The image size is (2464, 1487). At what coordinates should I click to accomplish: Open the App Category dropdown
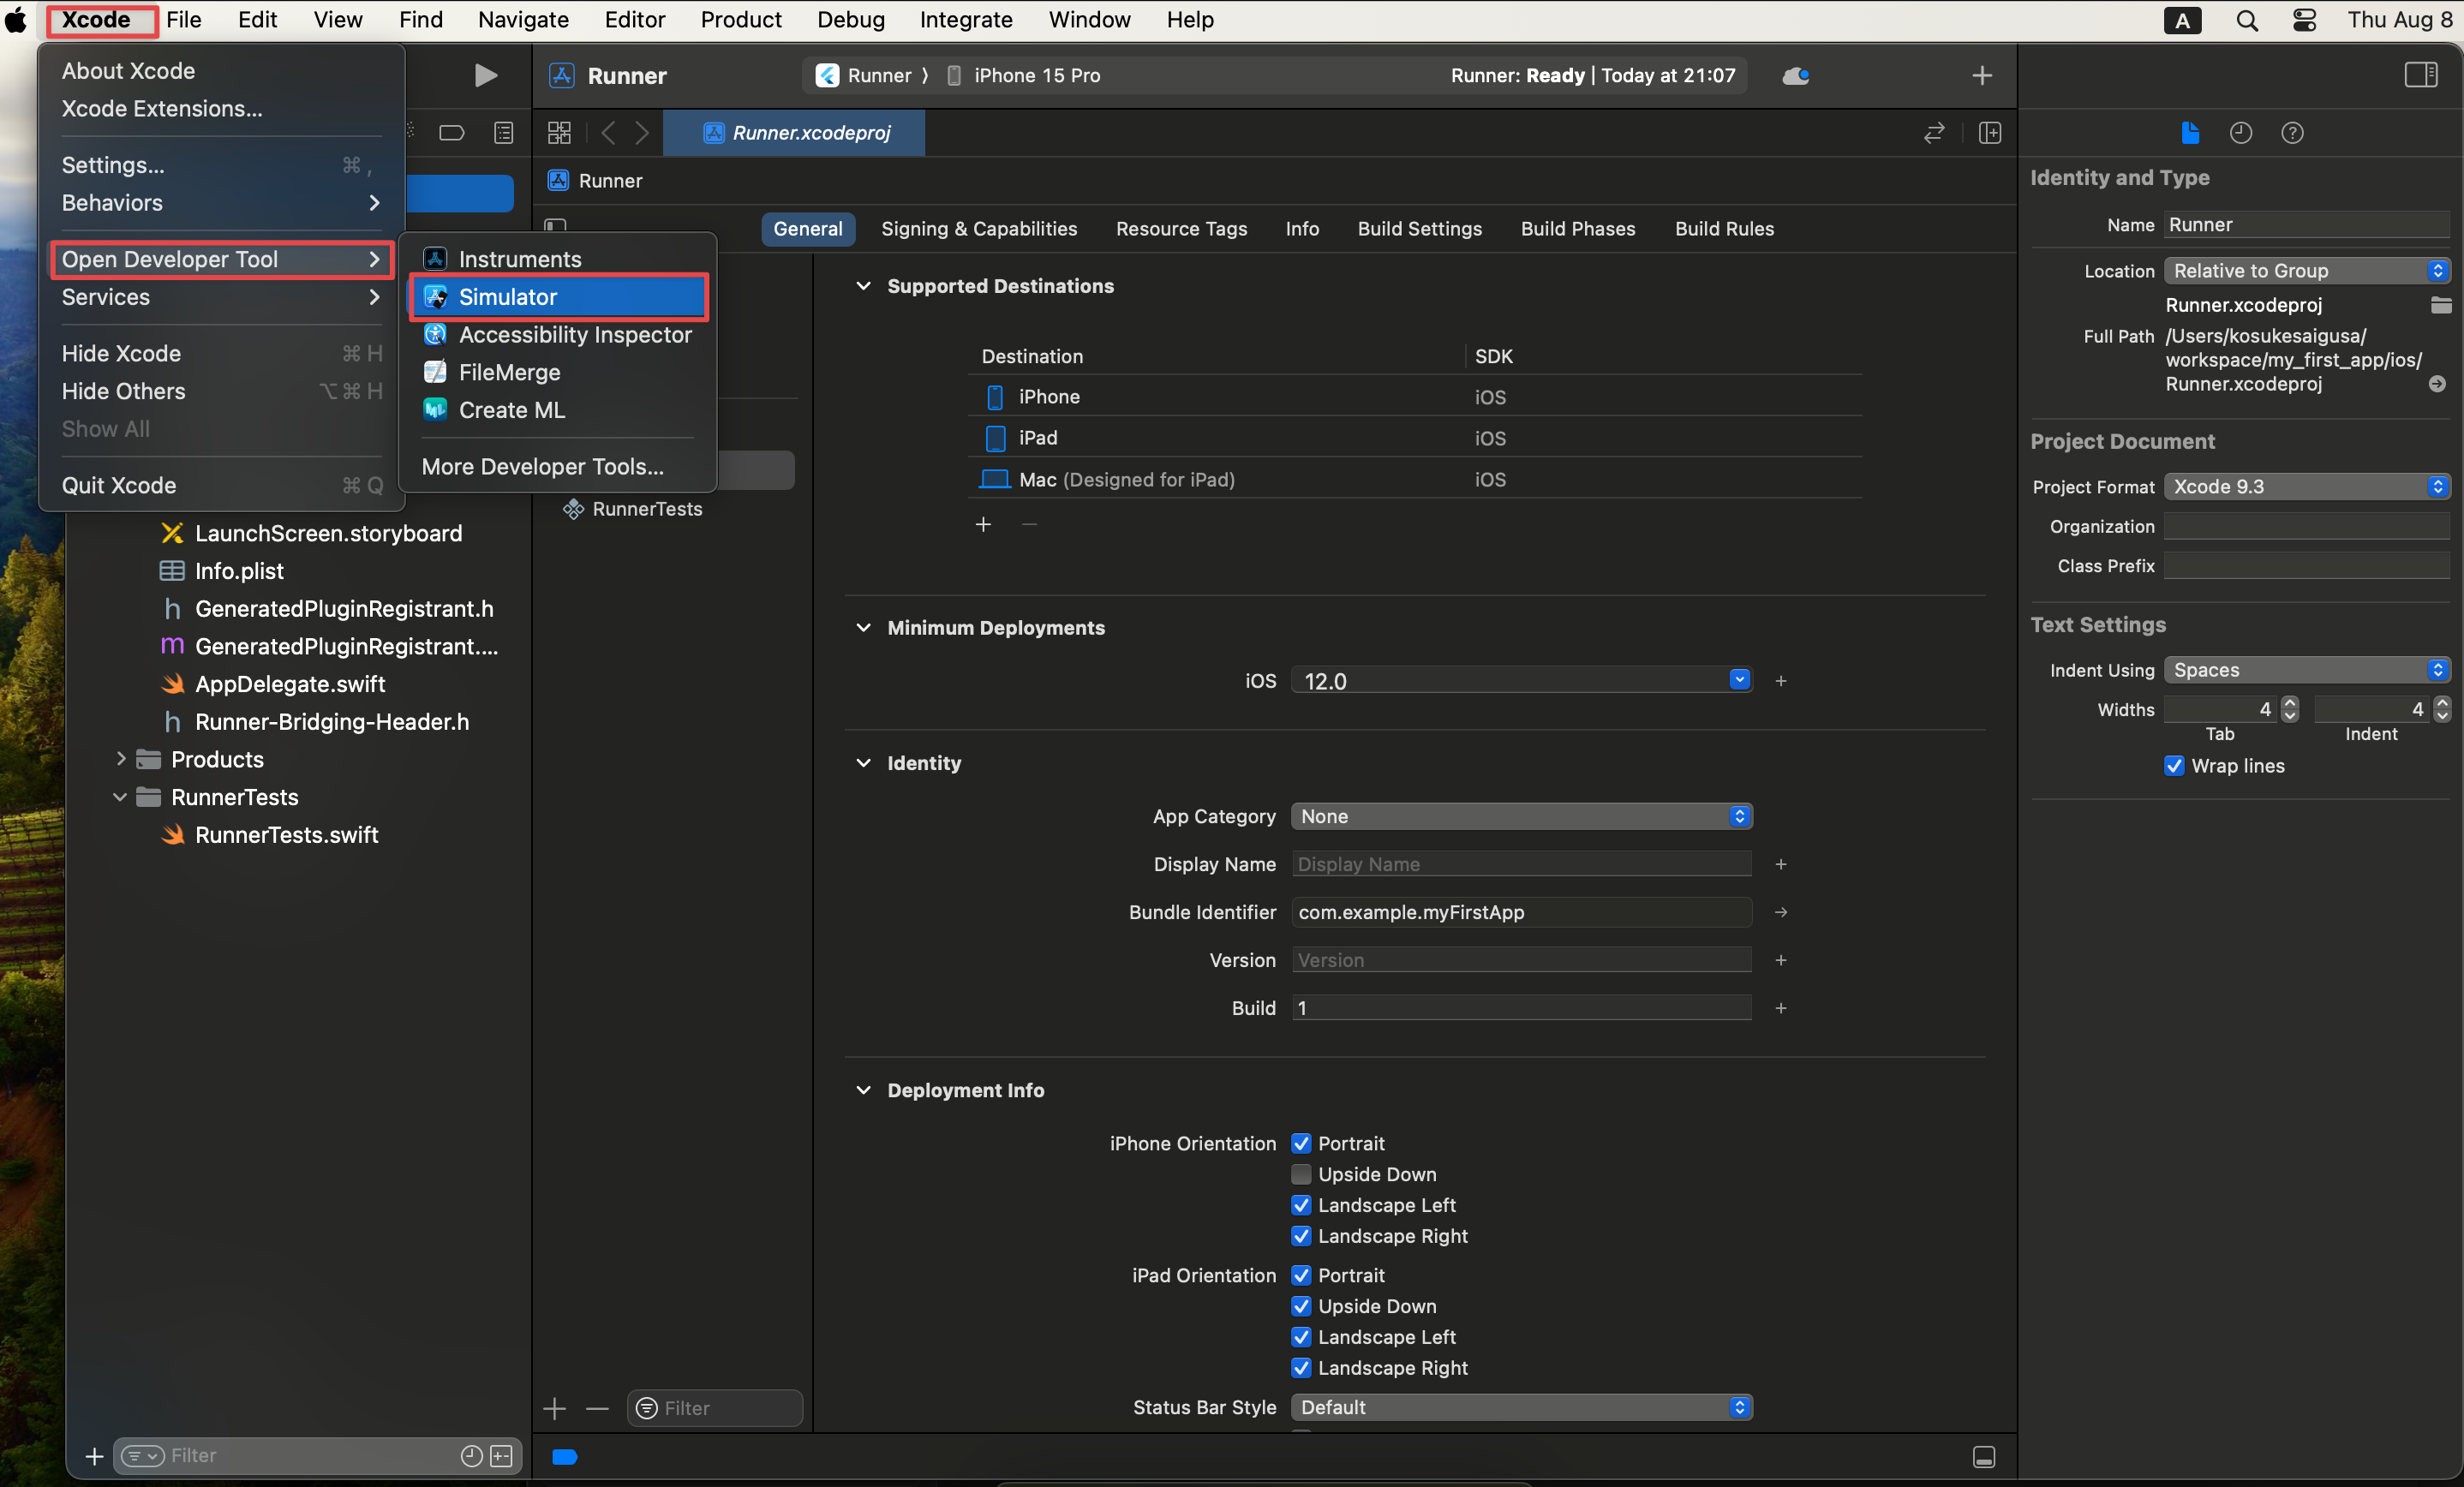point(1521,816)
